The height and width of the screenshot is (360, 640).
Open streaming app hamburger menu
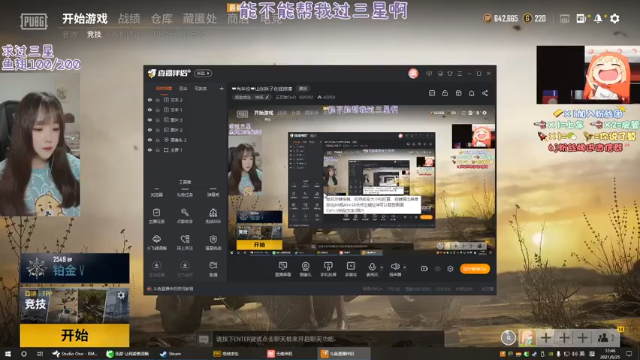click(460, 73)
